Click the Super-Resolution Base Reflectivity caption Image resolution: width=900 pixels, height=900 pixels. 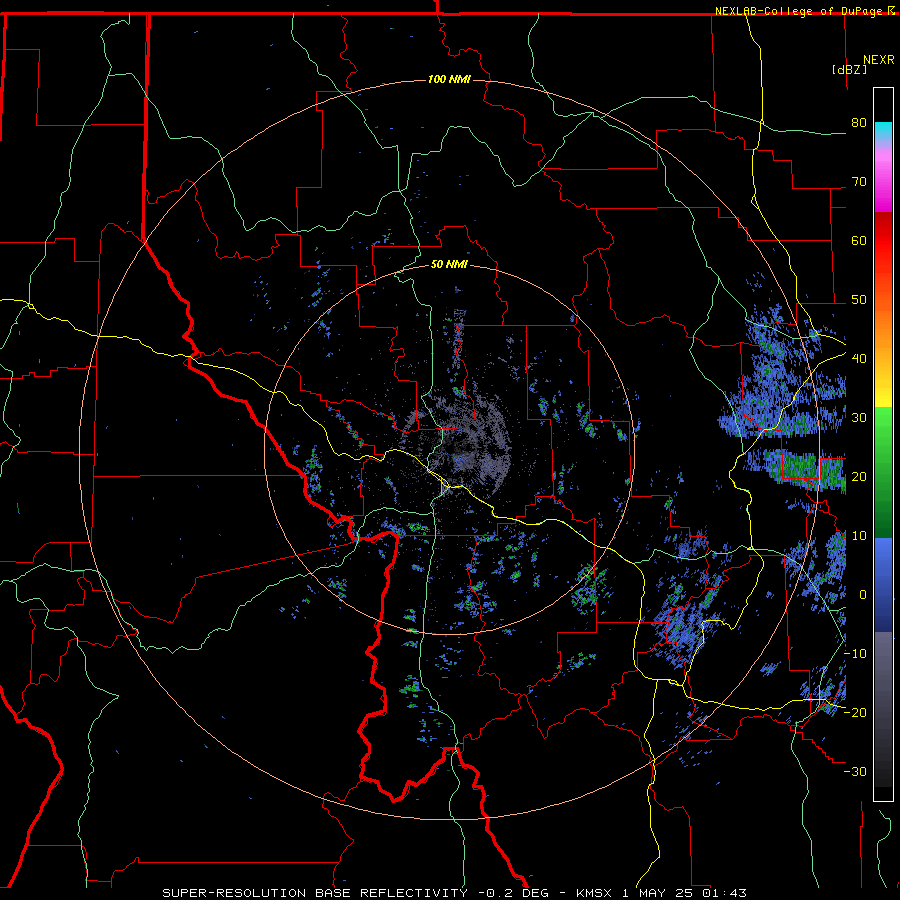tap(314, 893)
